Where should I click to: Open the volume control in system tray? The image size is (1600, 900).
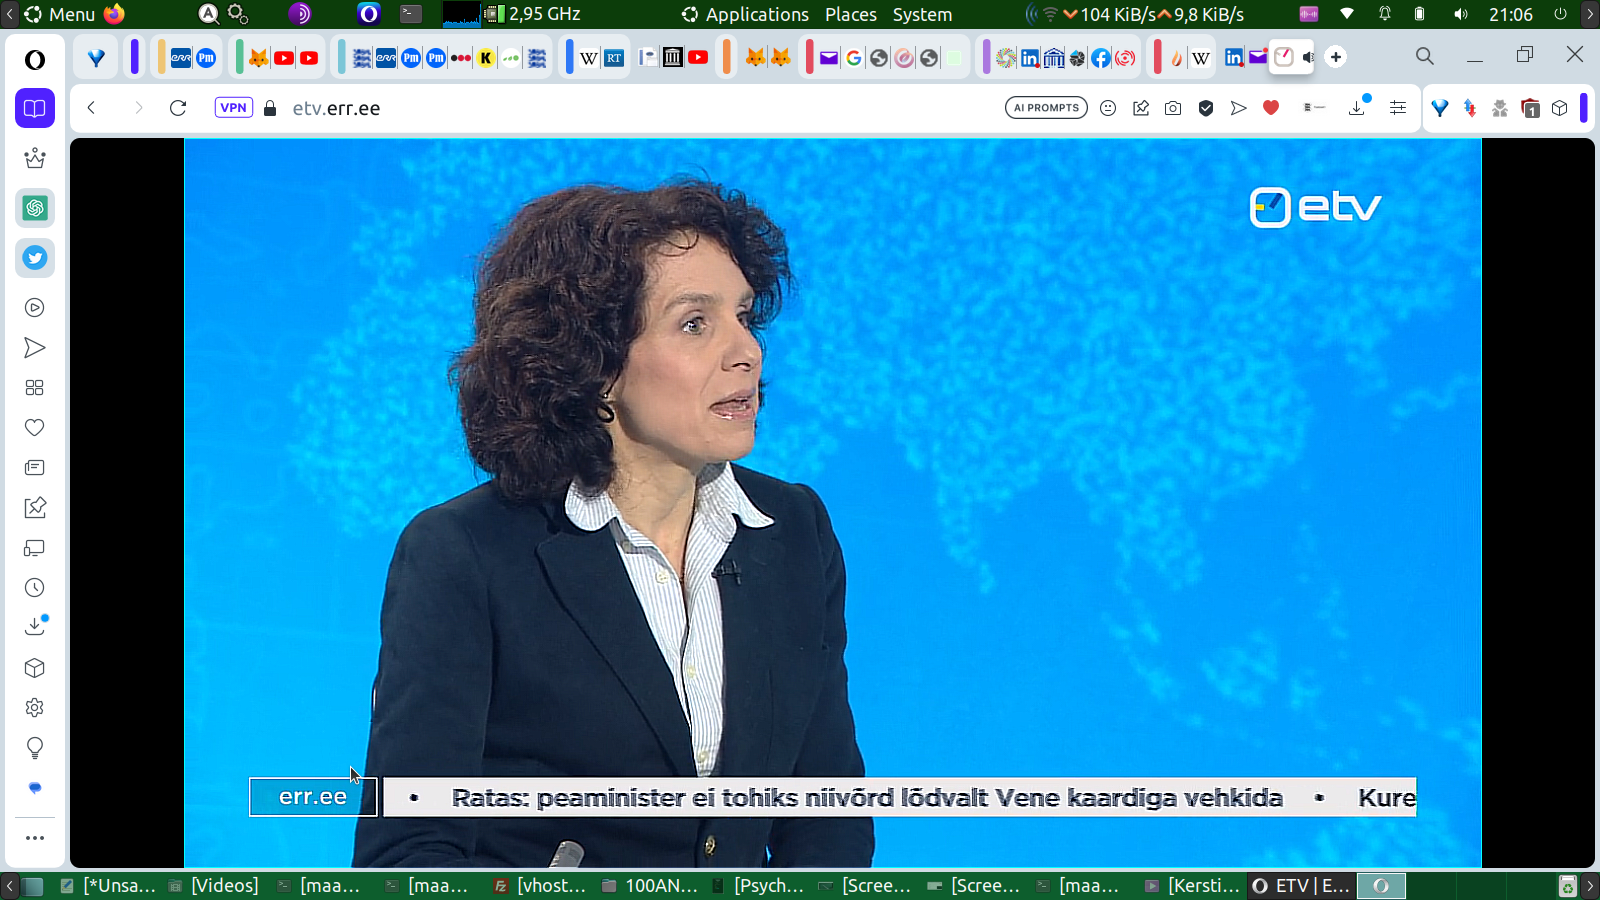pos(1461,14)
